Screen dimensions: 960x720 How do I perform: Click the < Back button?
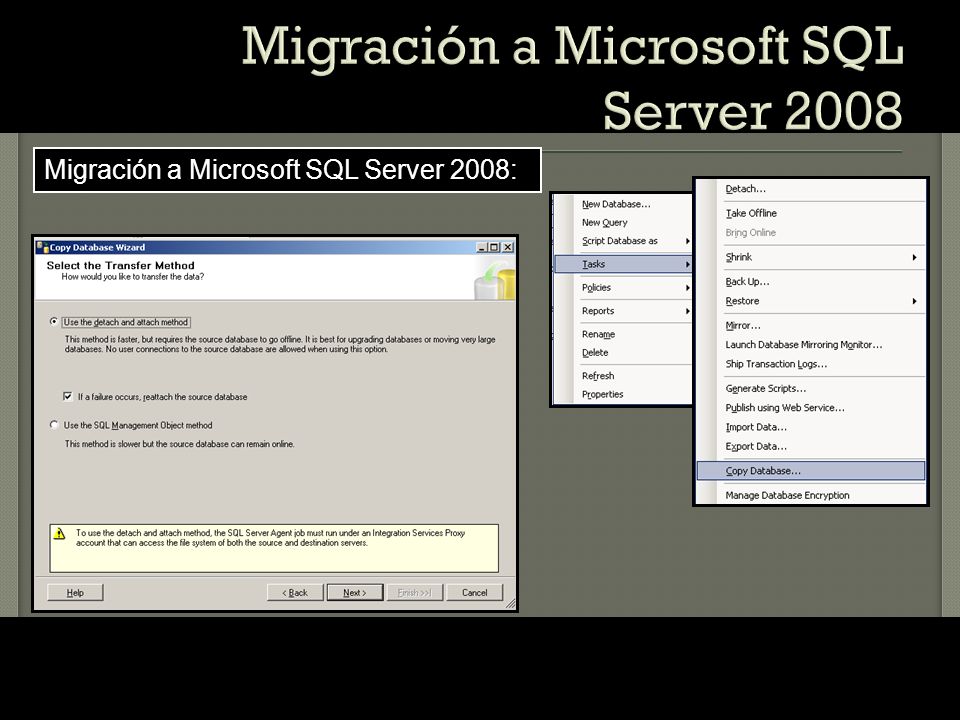295,592
